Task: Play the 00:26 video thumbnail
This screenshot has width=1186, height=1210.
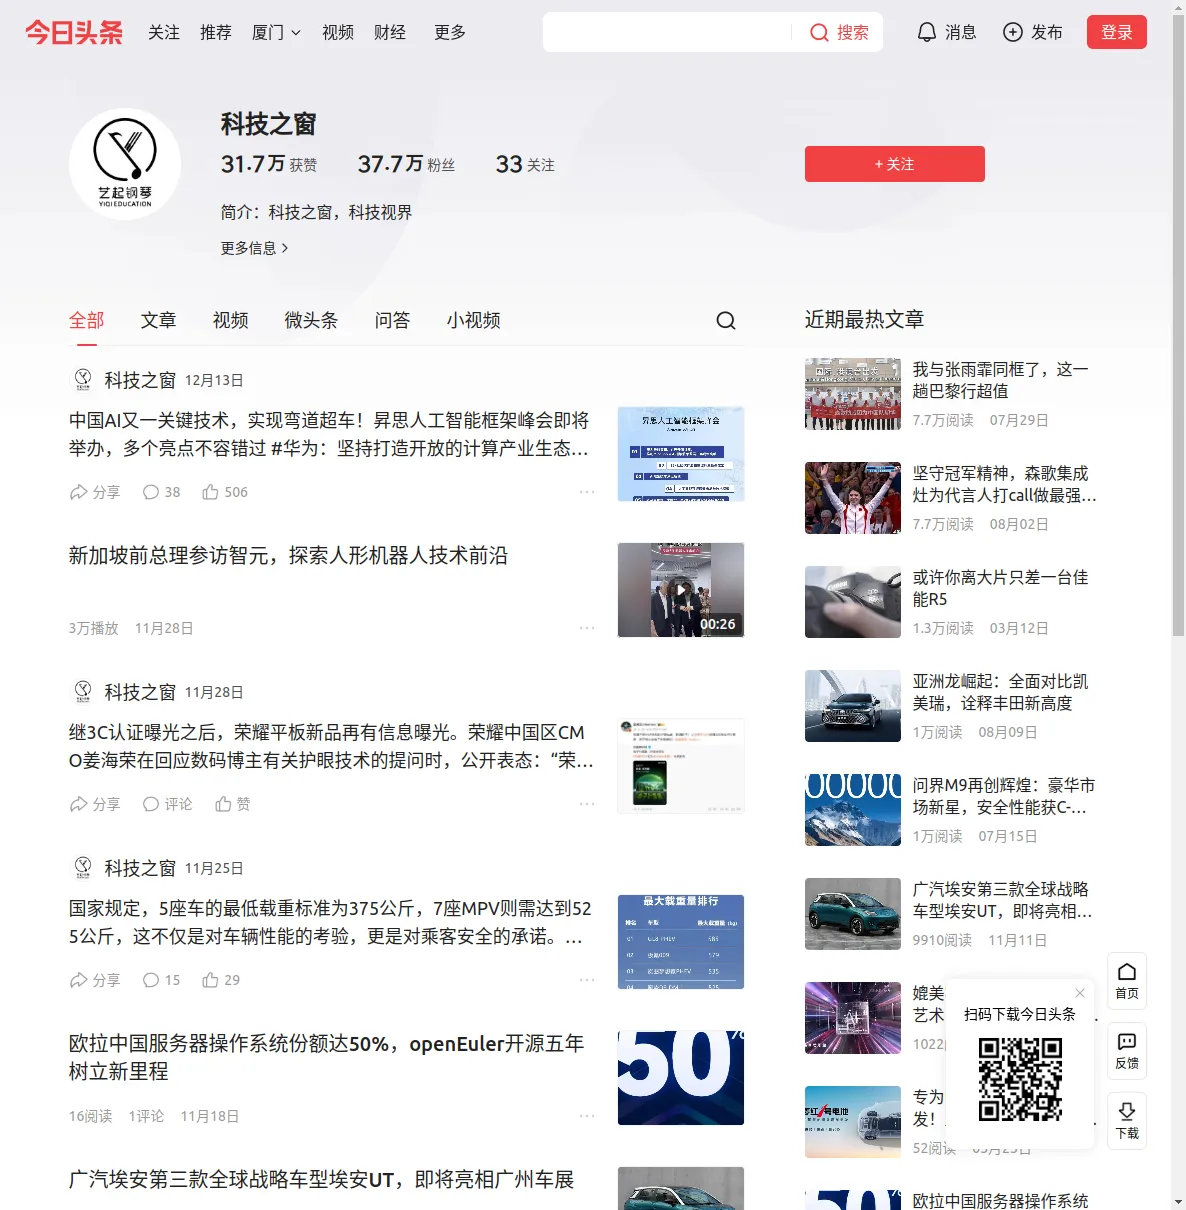Action: [x=681, y=590]
